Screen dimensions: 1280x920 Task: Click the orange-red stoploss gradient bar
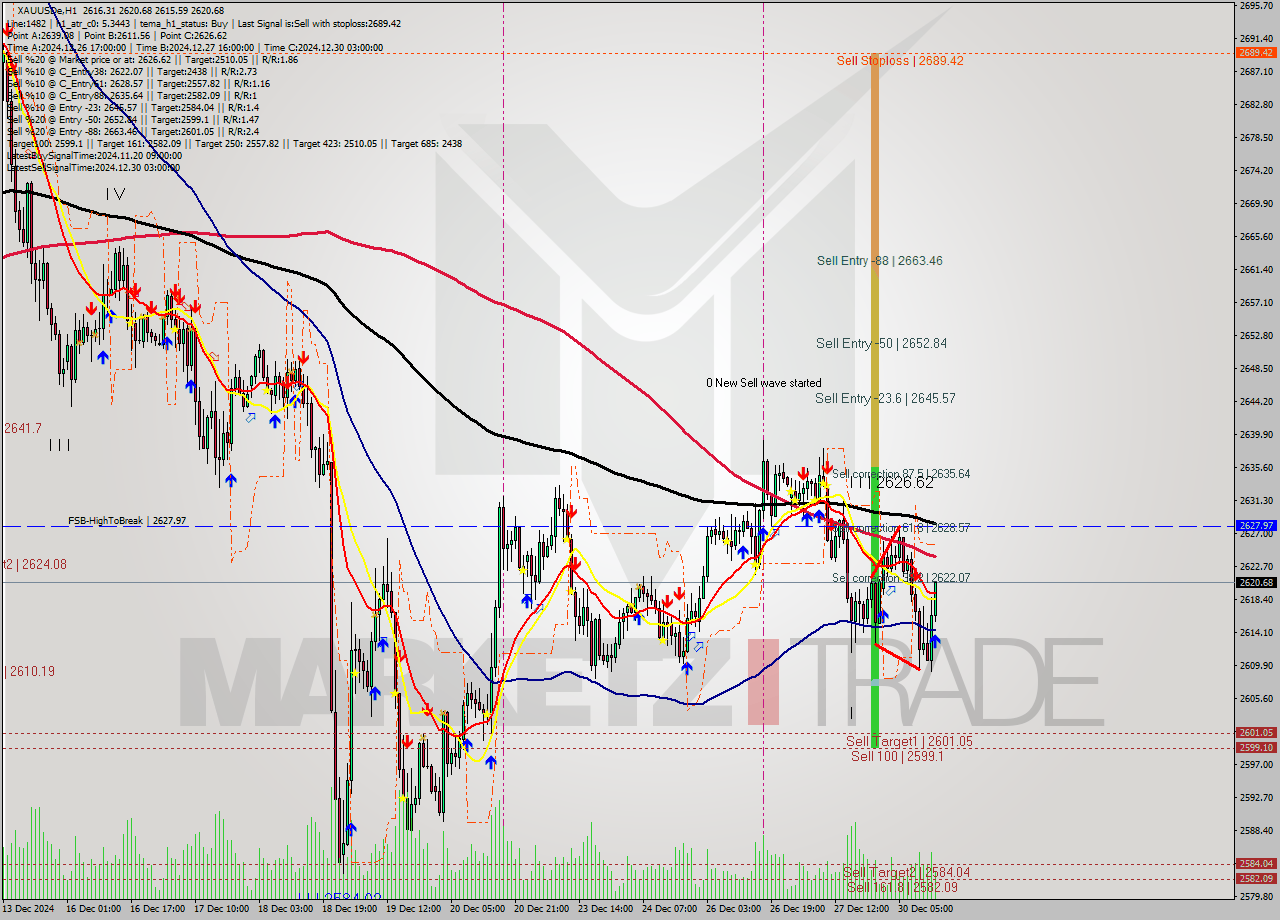(x=875, y=260)
